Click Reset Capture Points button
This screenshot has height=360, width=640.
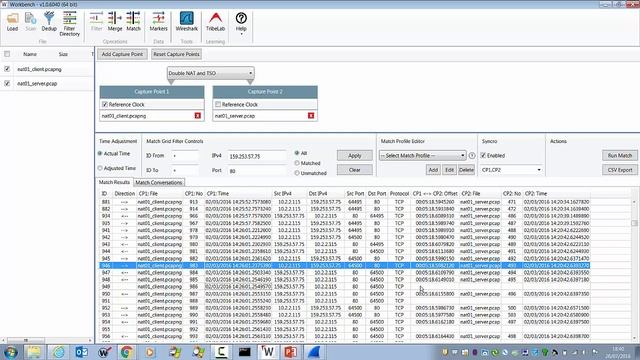click(x=176, y=54)
